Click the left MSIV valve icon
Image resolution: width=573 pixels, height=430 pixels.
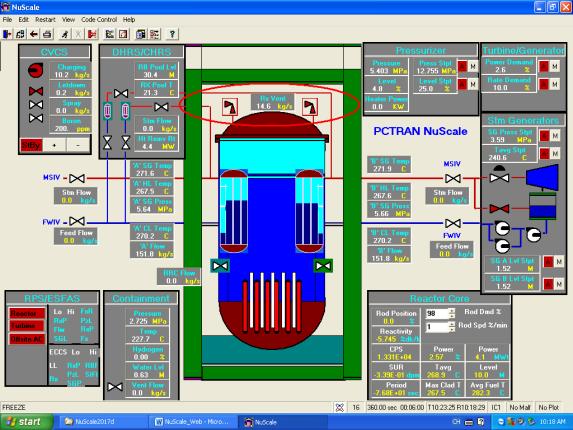[x=77, y=178]
